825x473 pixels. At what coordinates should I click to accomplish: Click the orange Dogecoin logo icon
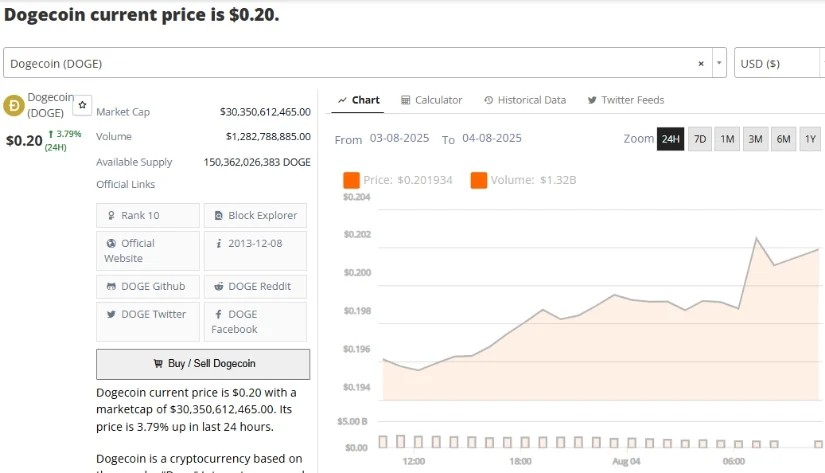tap(14, 104)
